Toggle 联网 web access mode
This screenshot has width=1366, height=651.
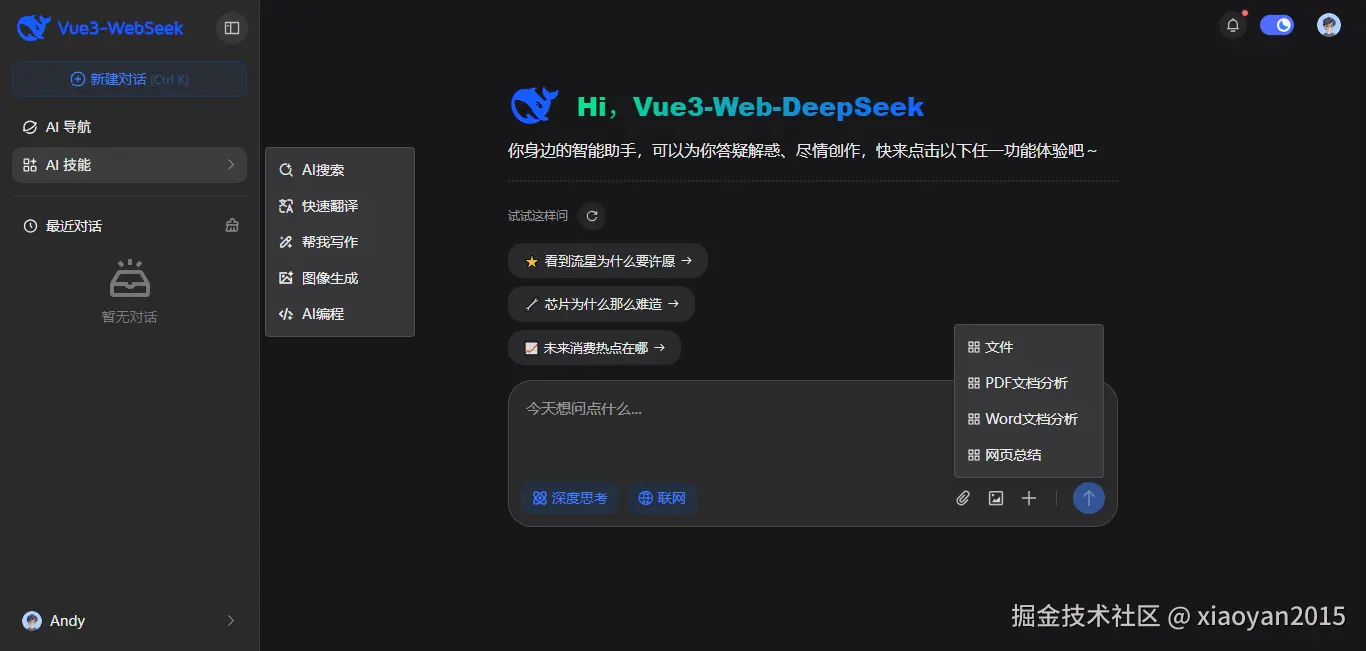click(x=662, y=497)
